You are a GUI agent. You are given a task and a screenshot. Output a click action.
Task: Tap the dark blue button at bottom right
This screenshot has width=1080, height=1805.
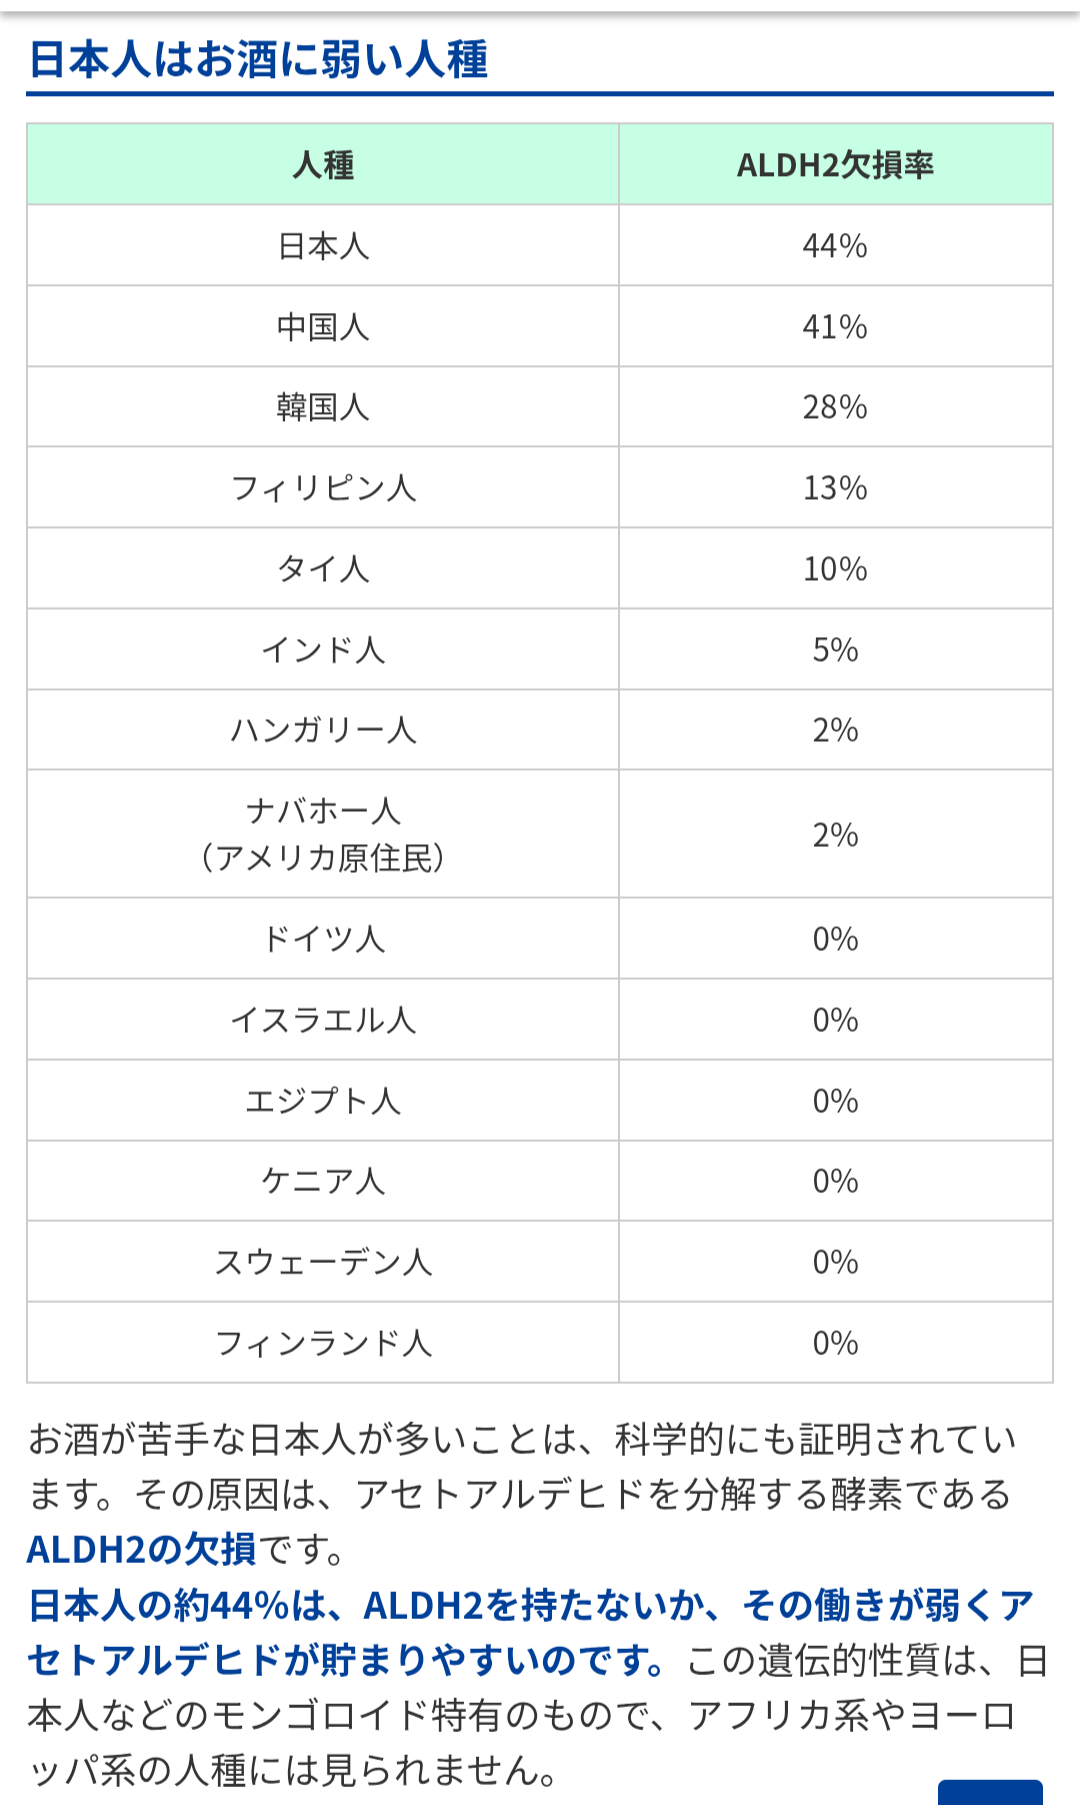tap(990, 1792)
